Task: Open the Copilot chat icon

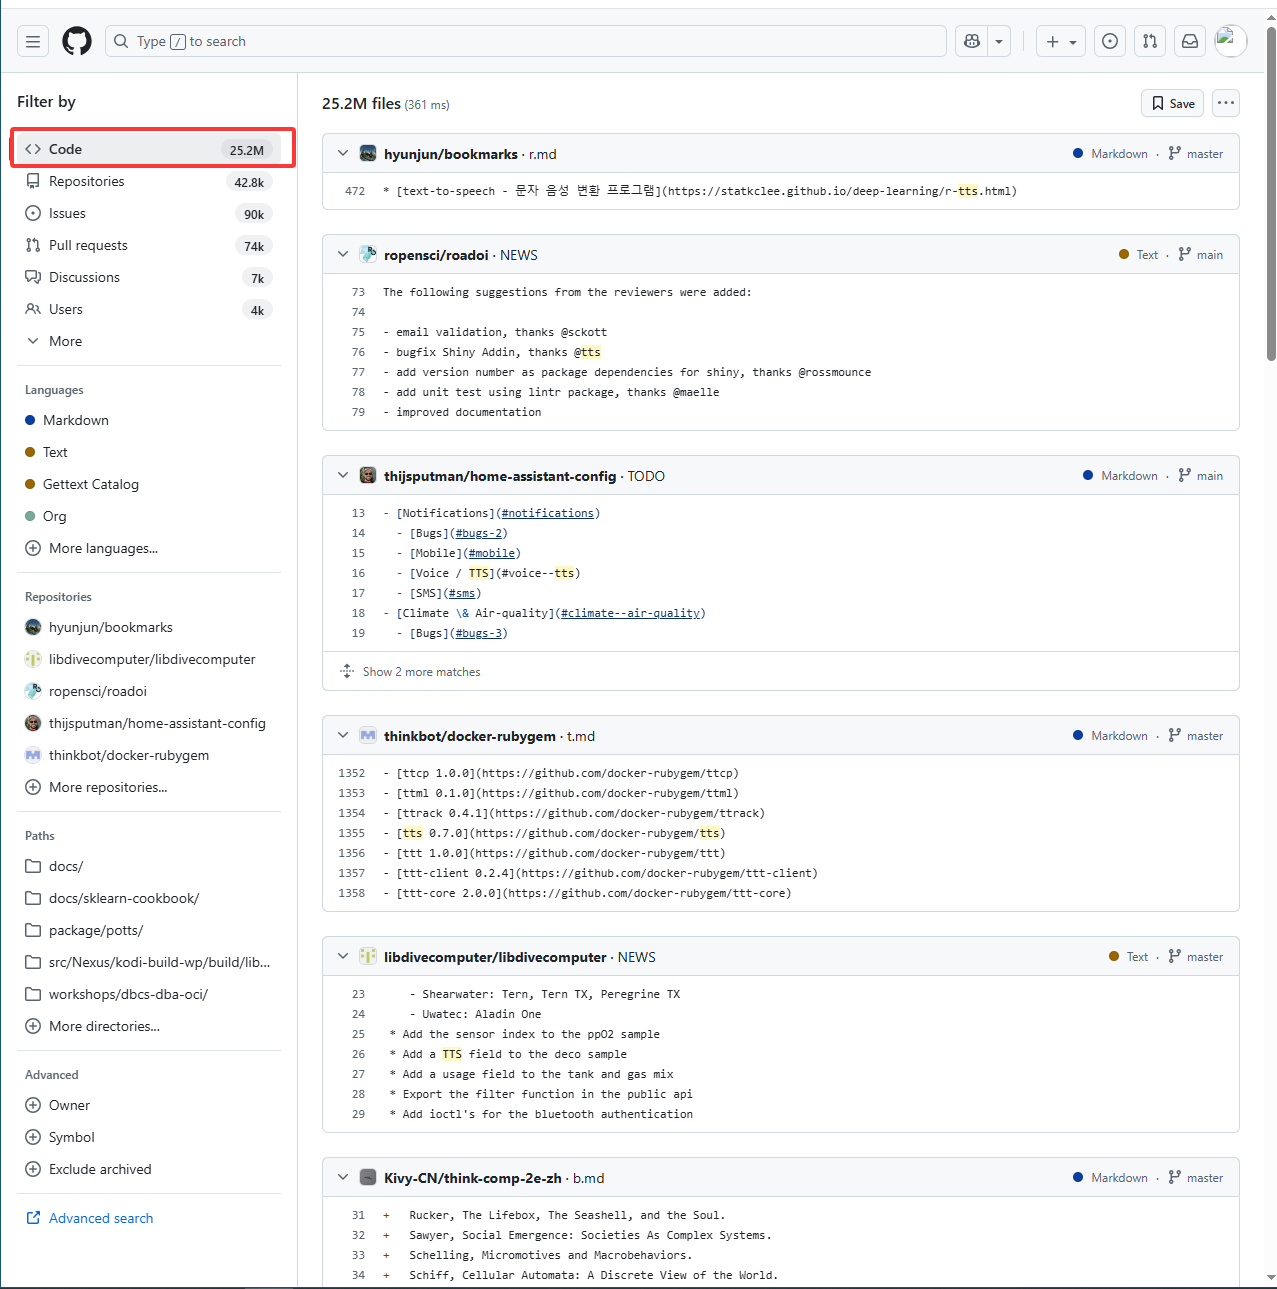Action: 972,41
